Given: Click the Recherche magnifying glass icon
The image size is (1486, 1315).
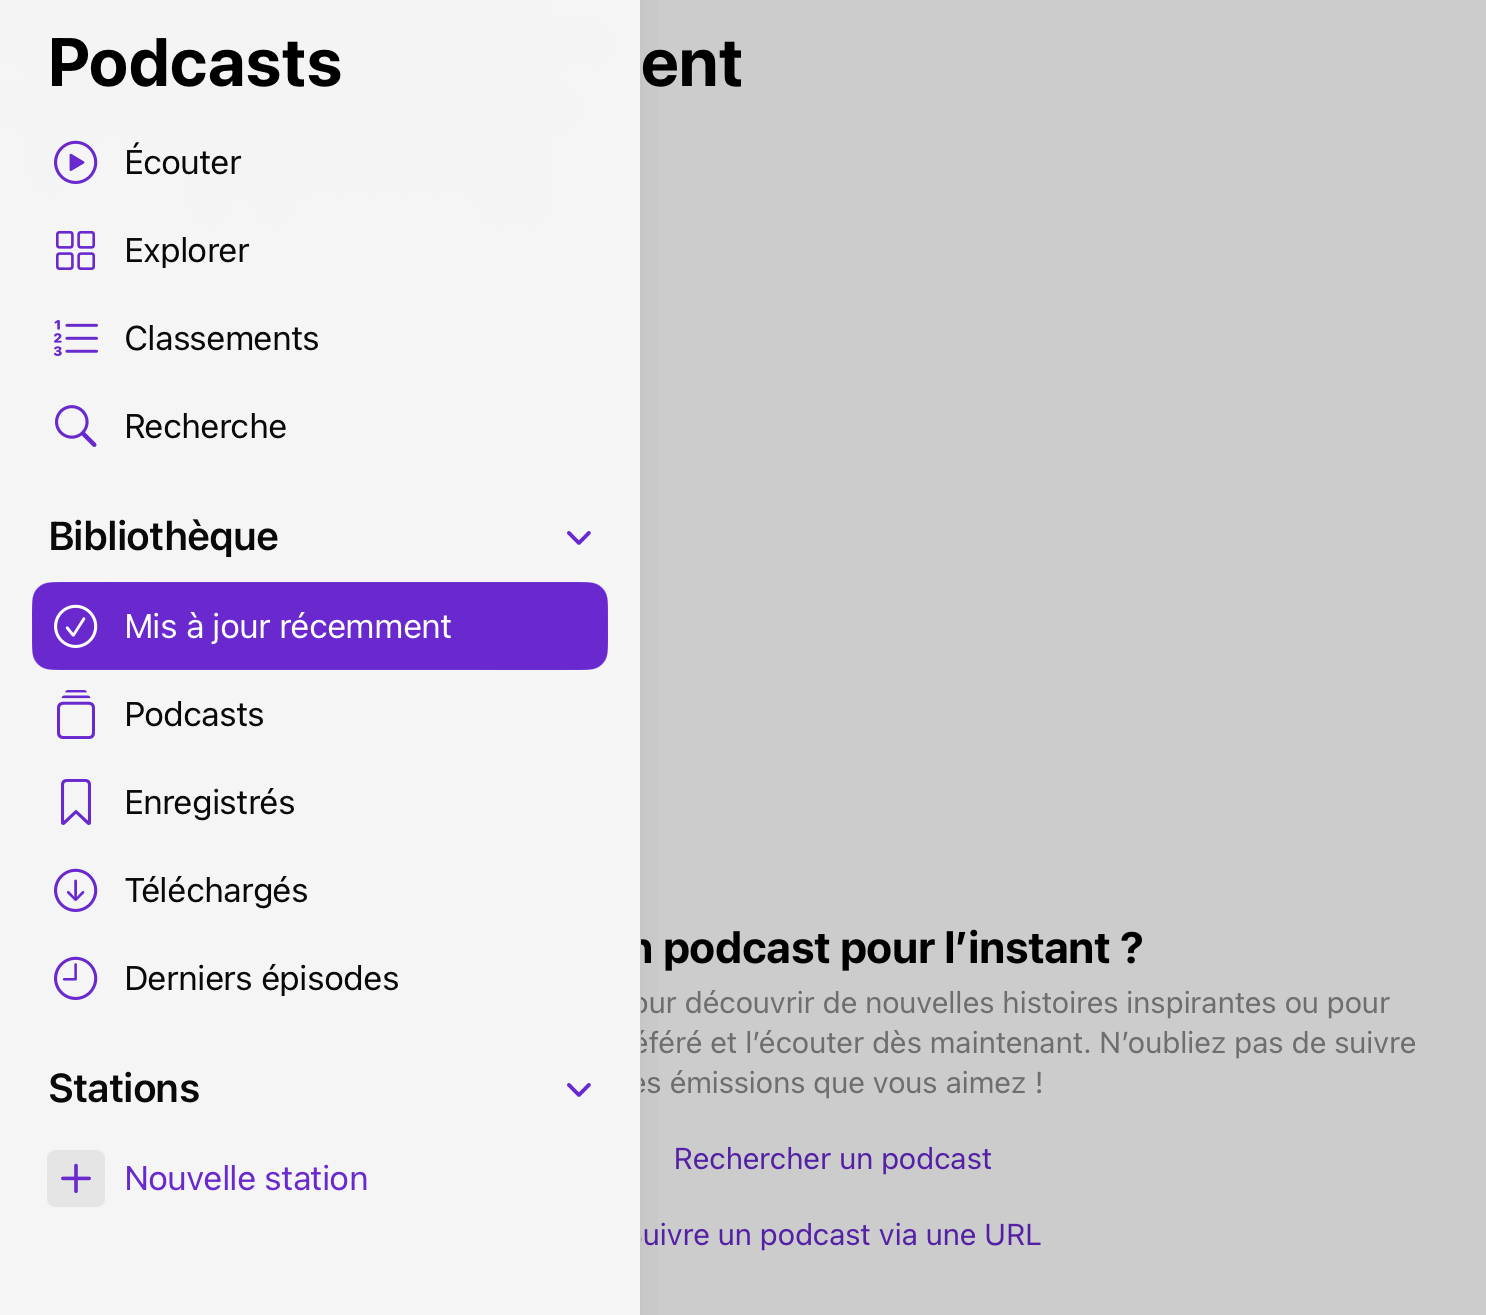Looking at the screenshot, I should click(76, 426).
